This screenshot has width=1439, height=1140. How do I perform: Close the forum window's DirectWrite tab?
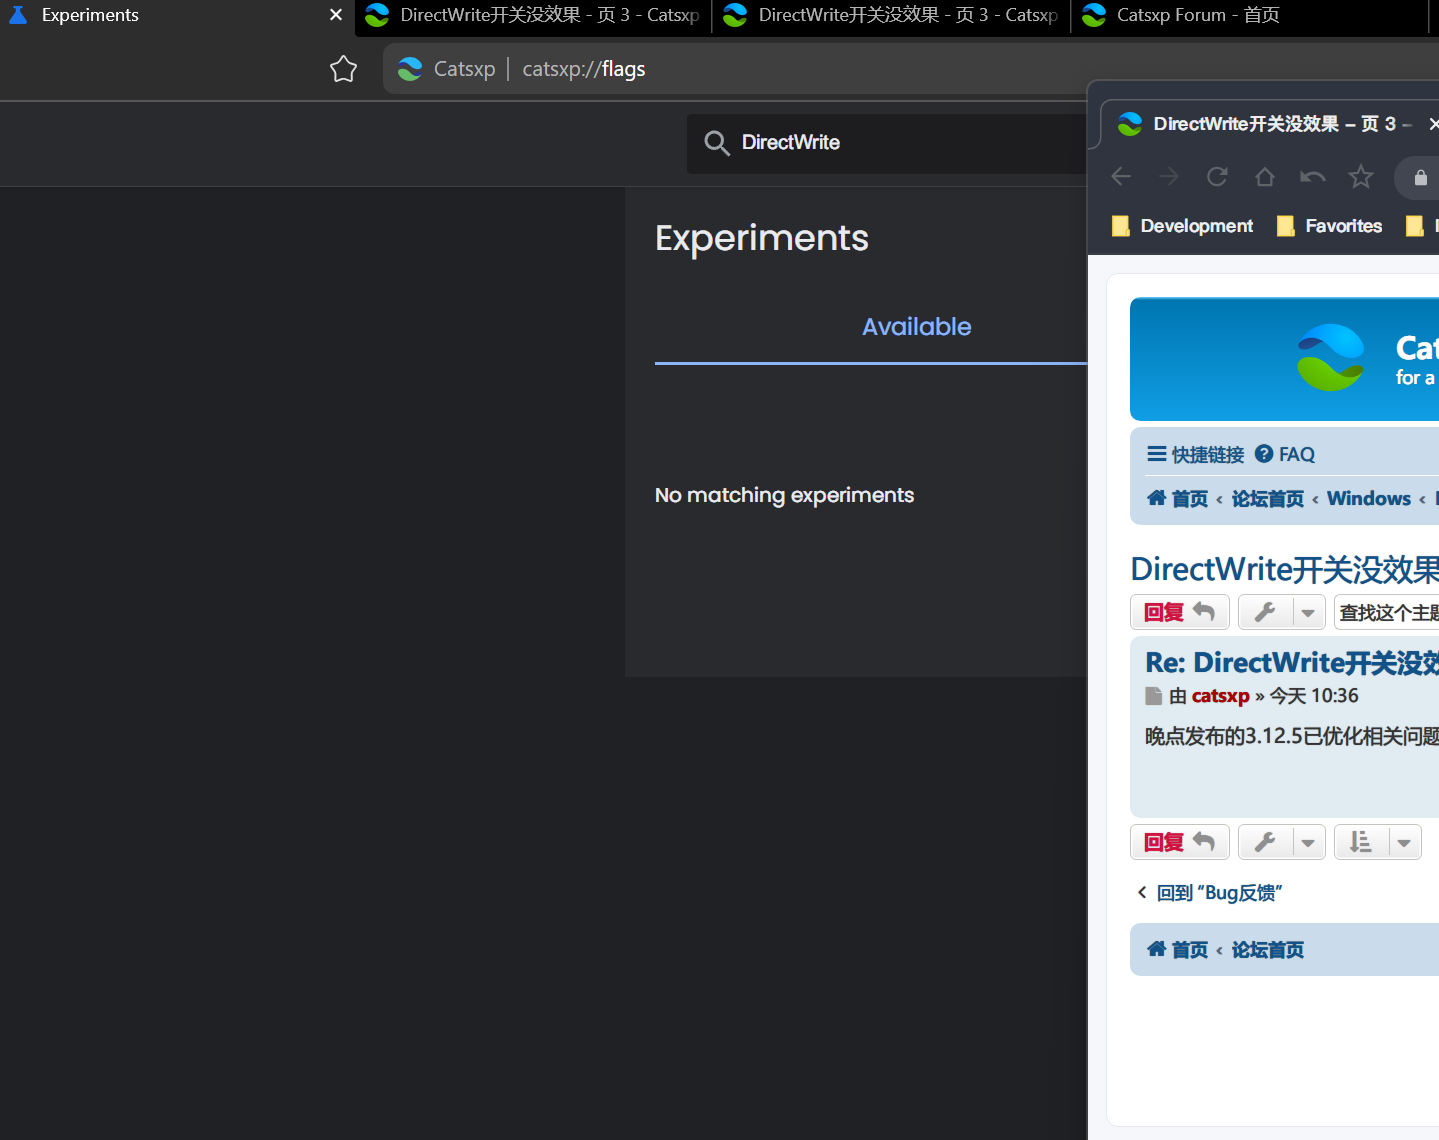pyautogui.click(x=1433, y=124)
